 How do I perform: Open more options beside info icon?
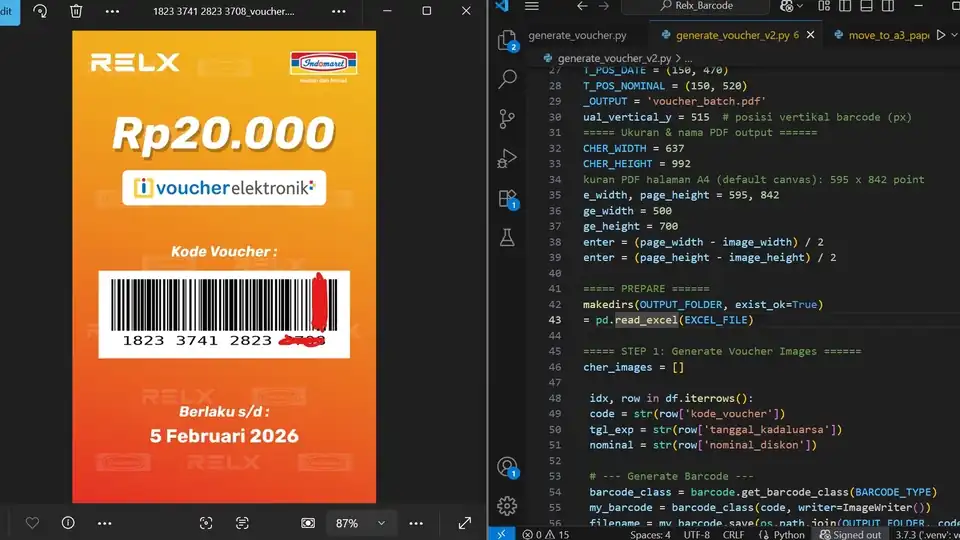105,523
